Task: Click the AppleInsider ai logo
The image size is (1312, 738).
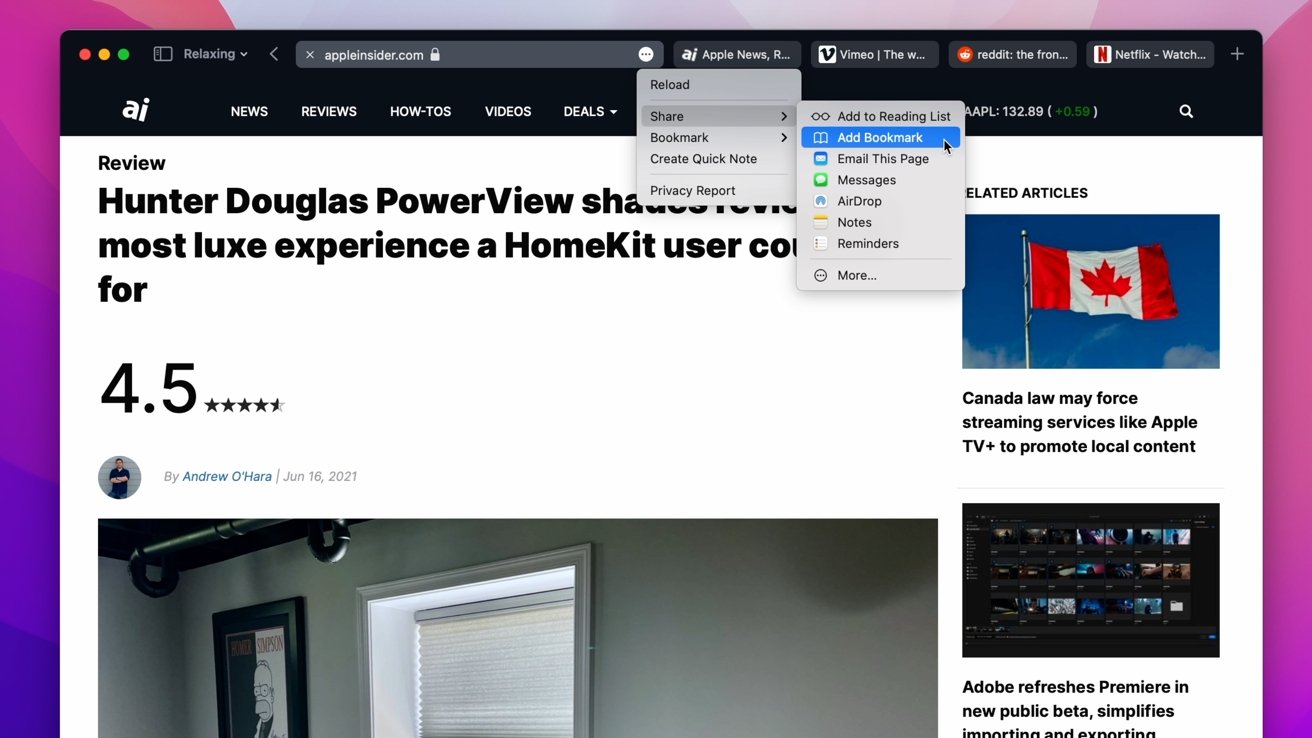Action: click(x=136, y=111)
